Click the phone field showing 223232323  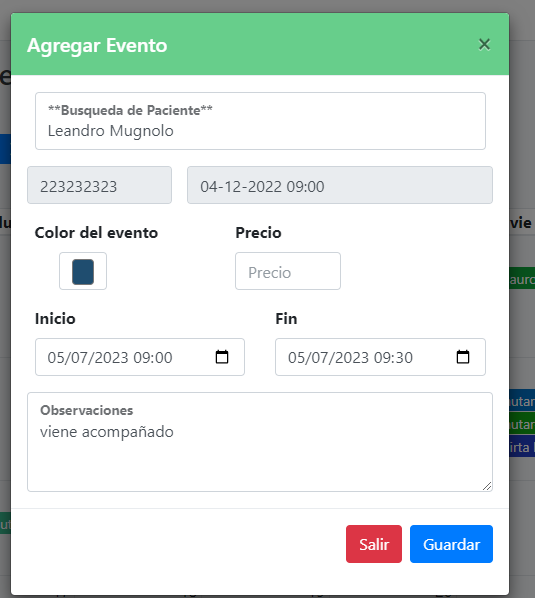[99, 185]
